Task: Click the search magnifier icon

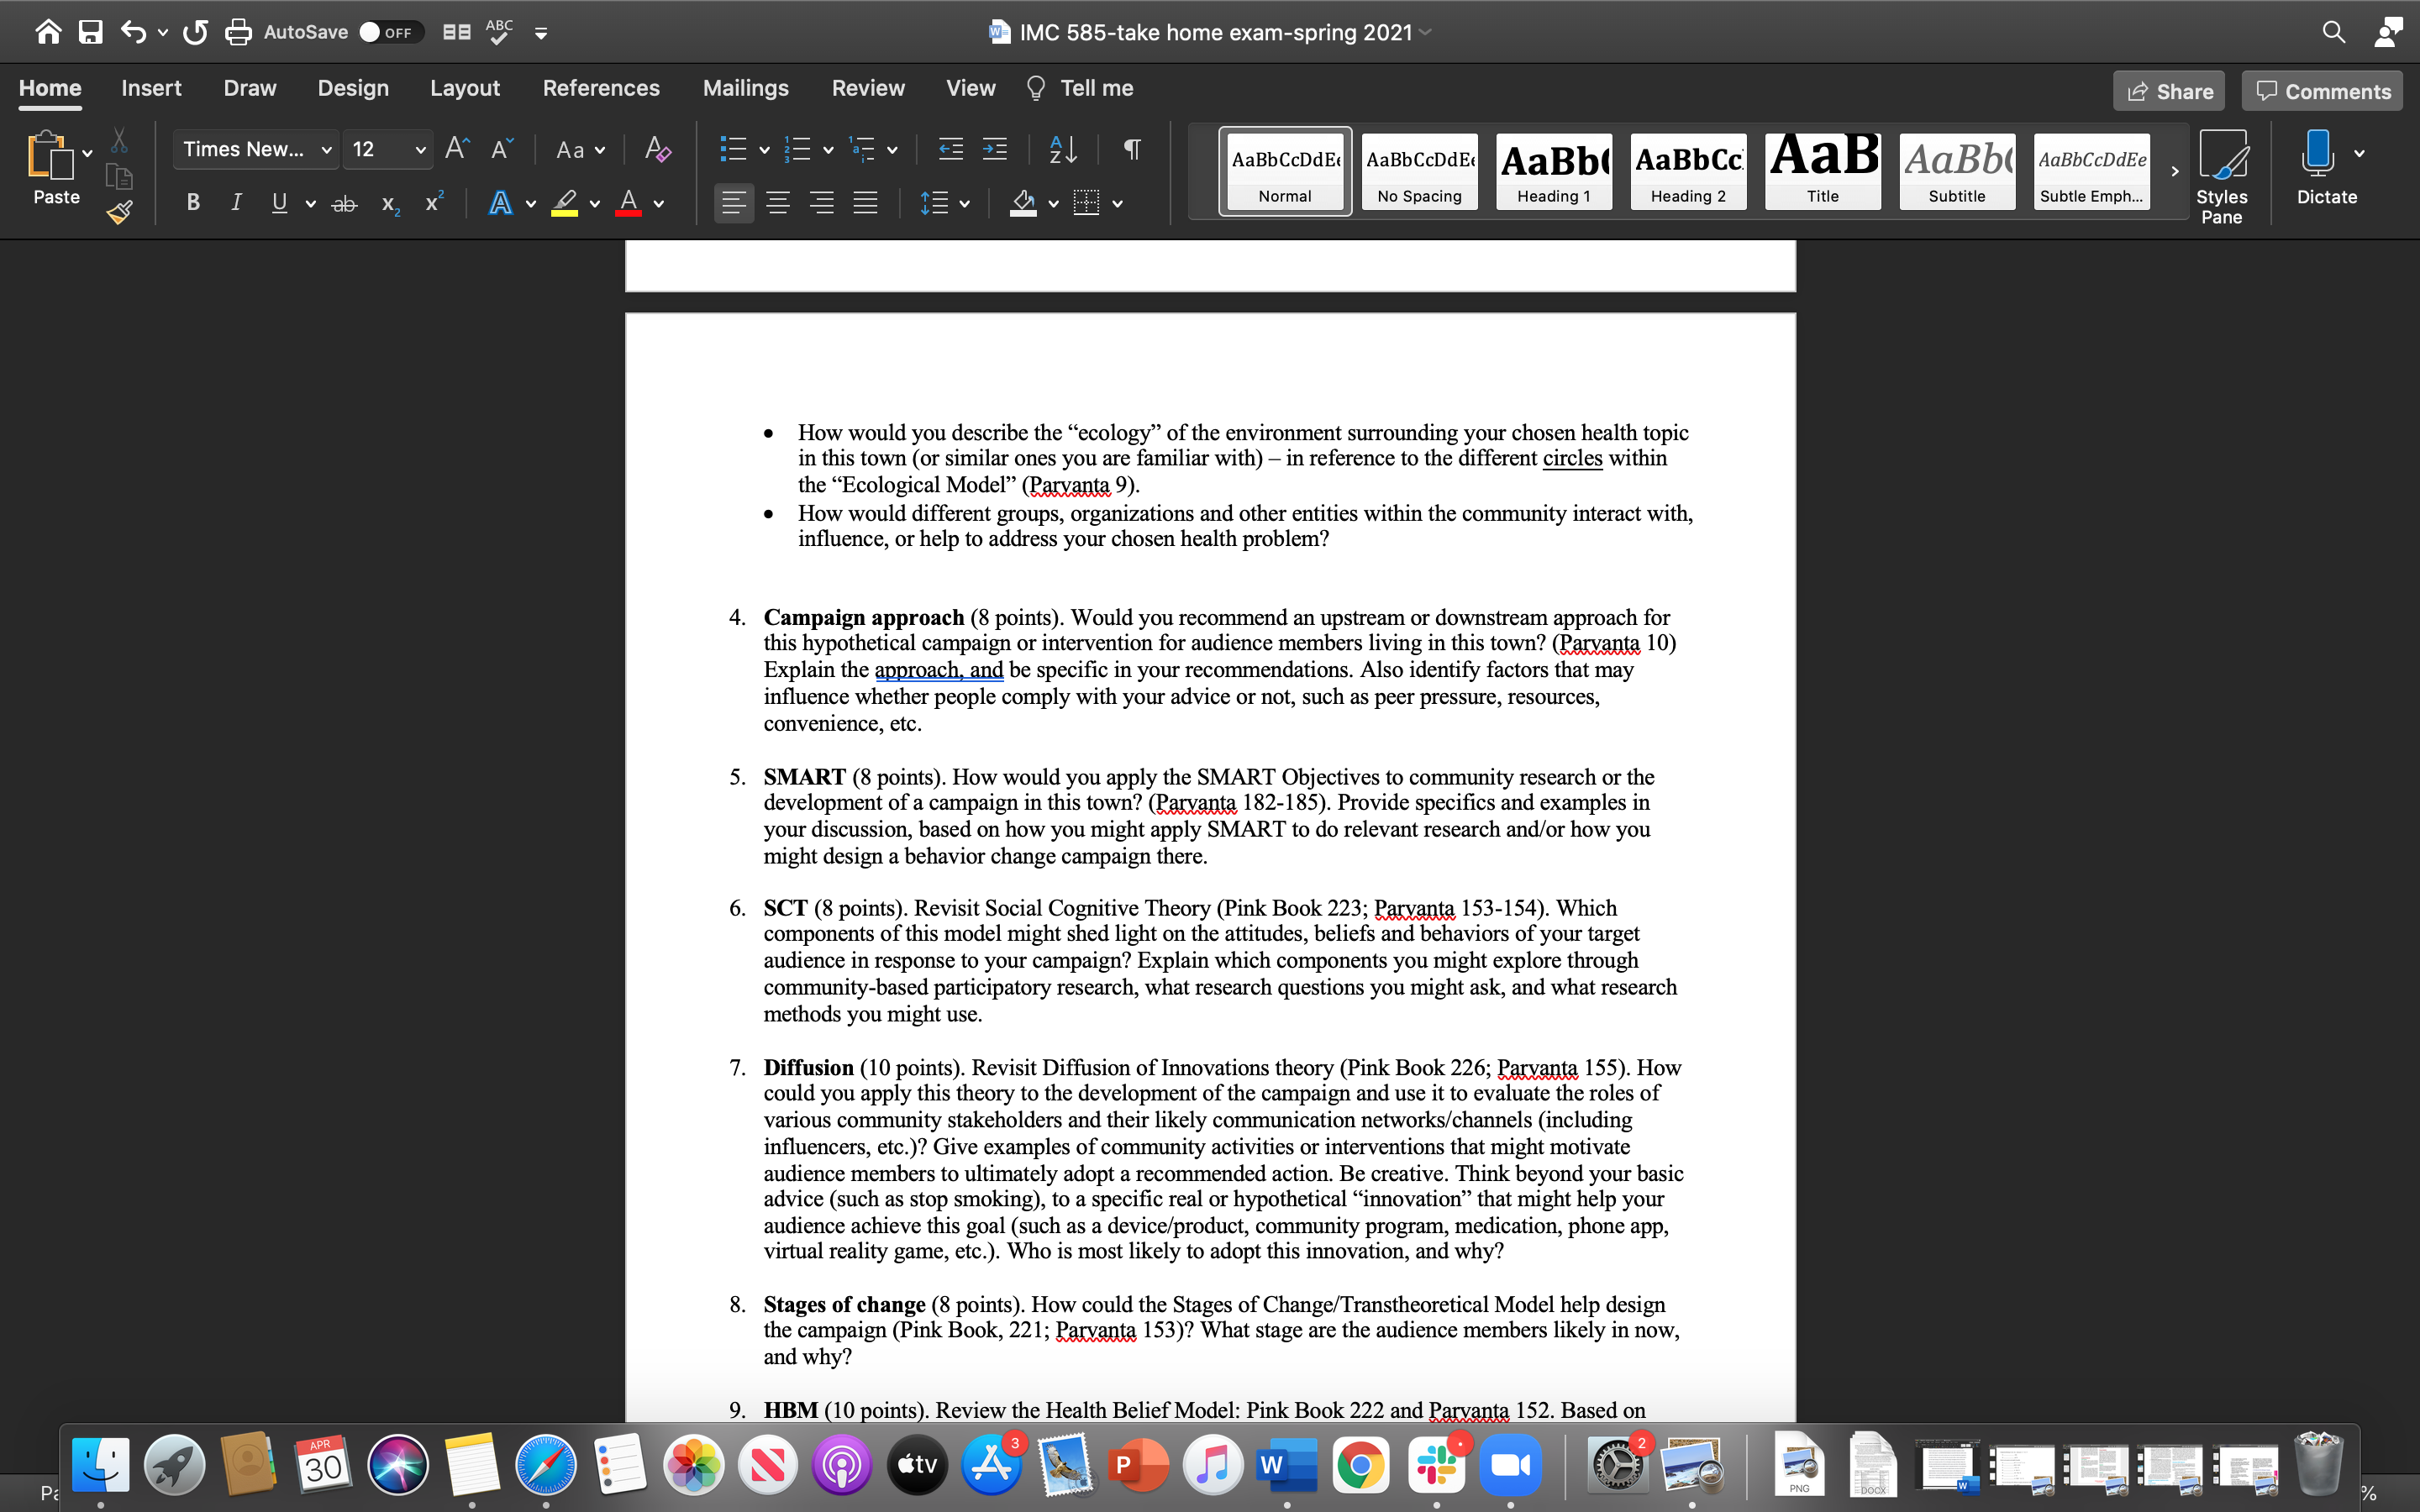Action: (x=2333, y=32)
